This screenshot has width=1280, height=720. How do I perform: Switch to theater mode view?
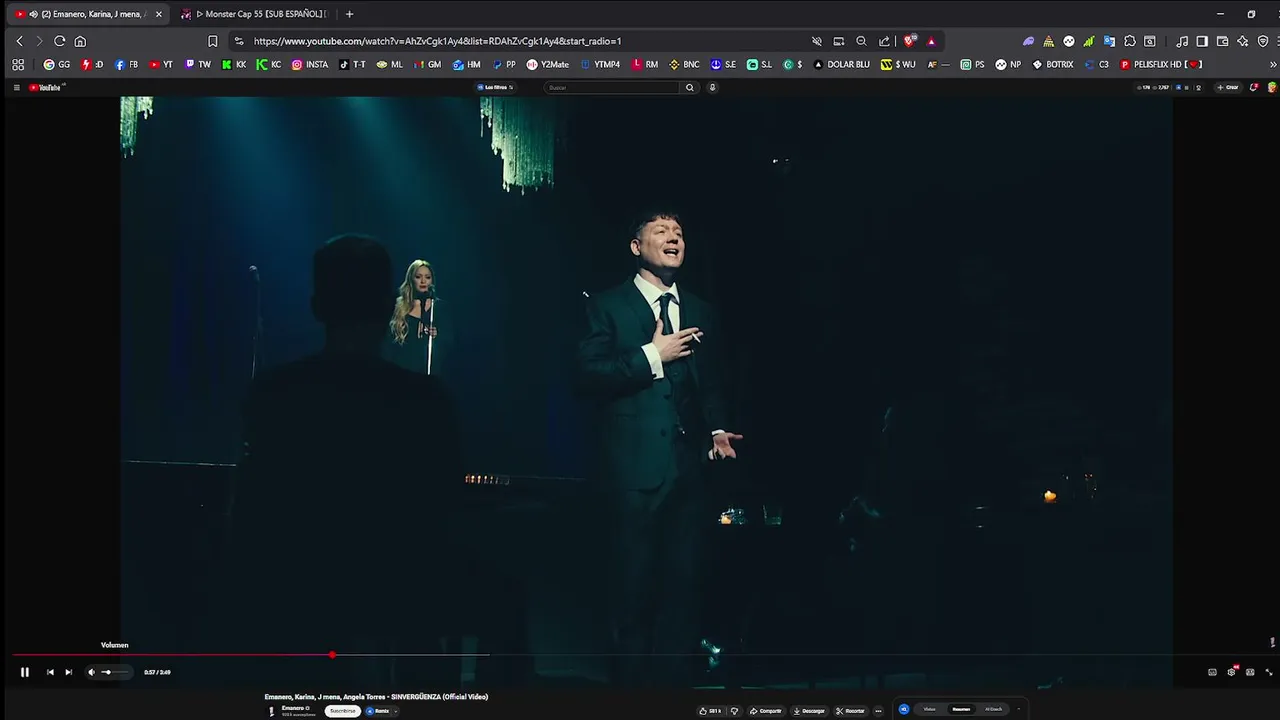pyautogui.click(x=1250, y=672)
